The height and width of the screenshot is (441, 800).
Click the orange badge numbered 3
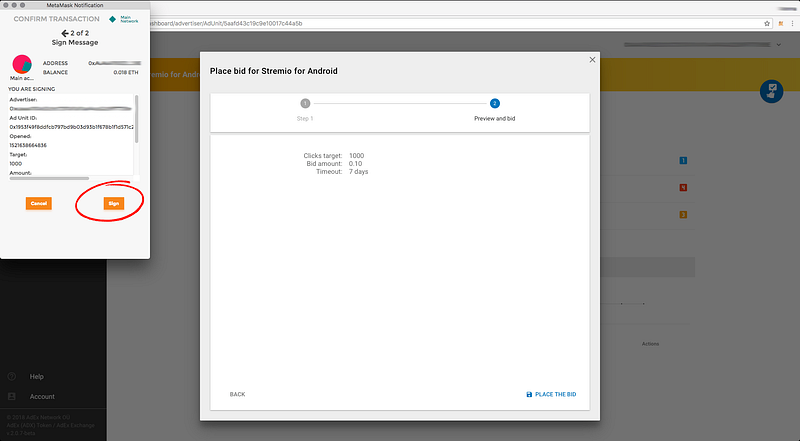tap(683, 214)
